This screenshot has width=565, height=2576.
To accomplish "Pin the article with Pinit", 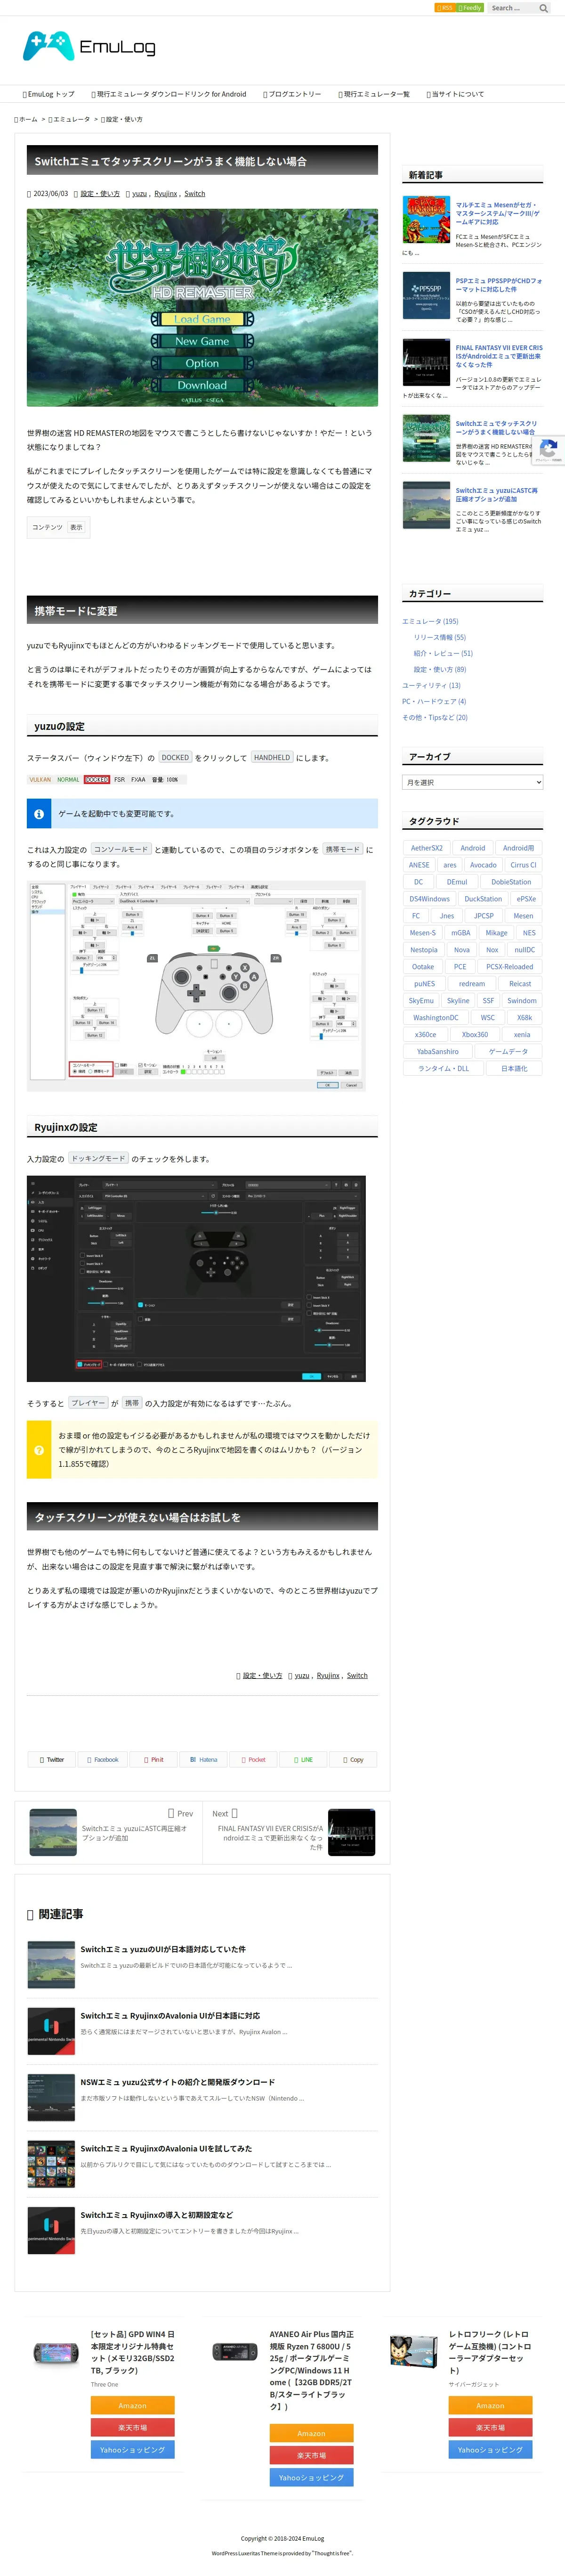I will [153, 1759].
